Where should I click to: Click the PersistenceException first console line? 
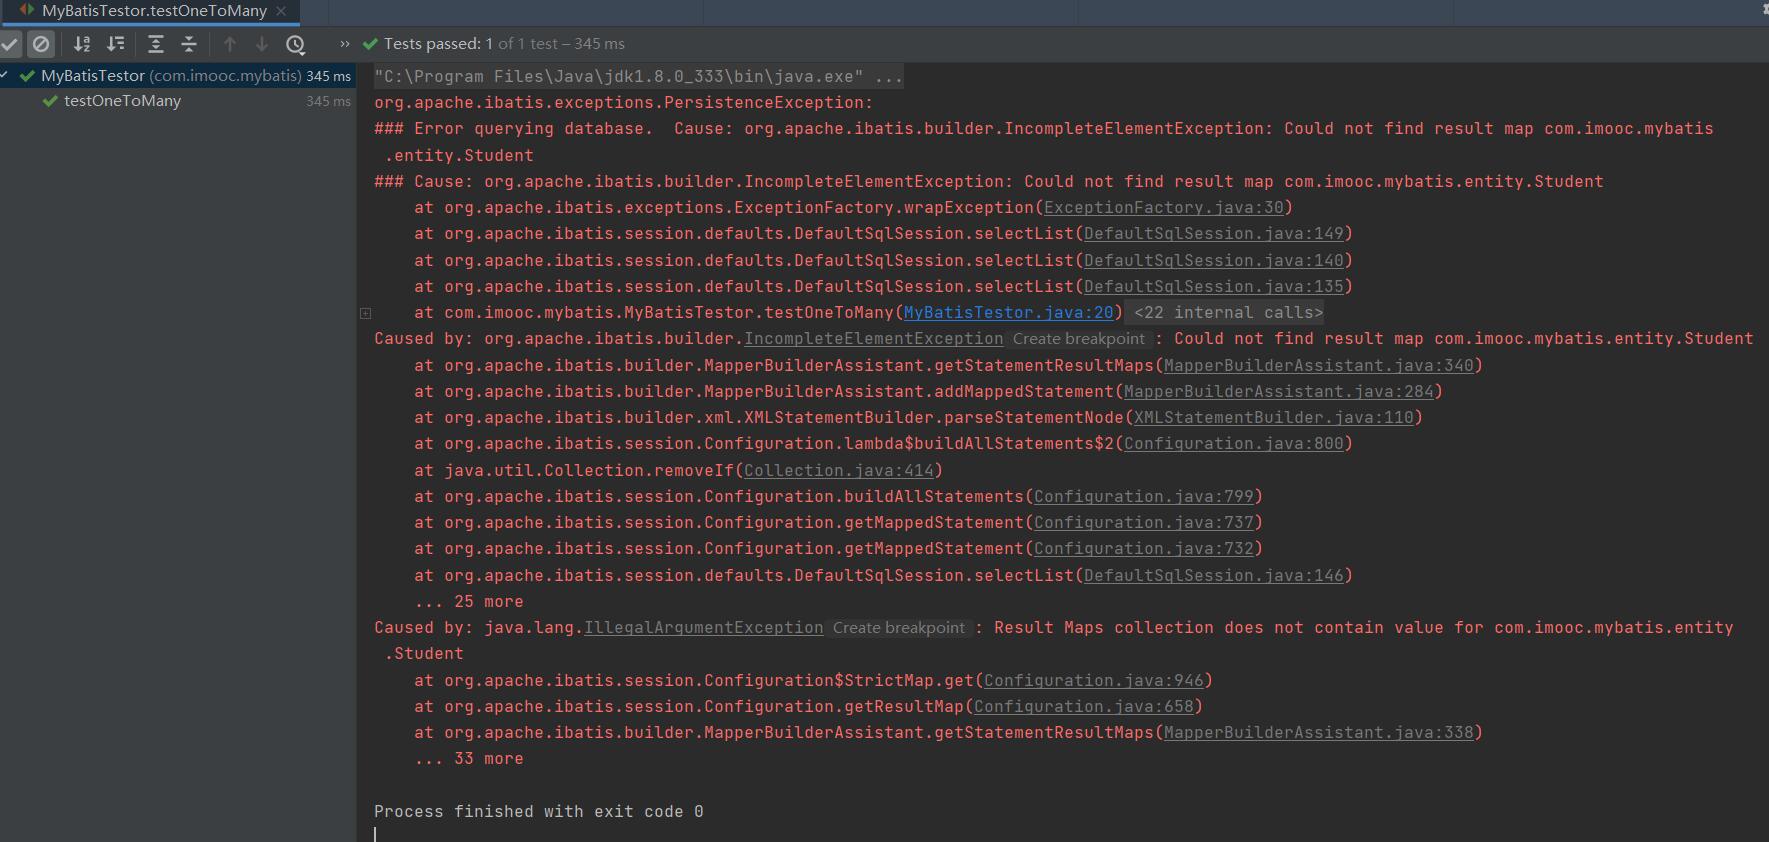(623, 103)
